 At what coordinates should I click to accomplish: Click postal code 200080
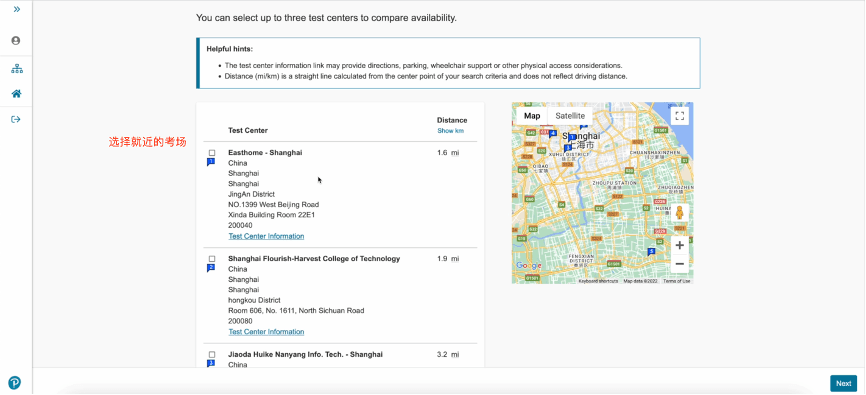(x=240, y=321)
